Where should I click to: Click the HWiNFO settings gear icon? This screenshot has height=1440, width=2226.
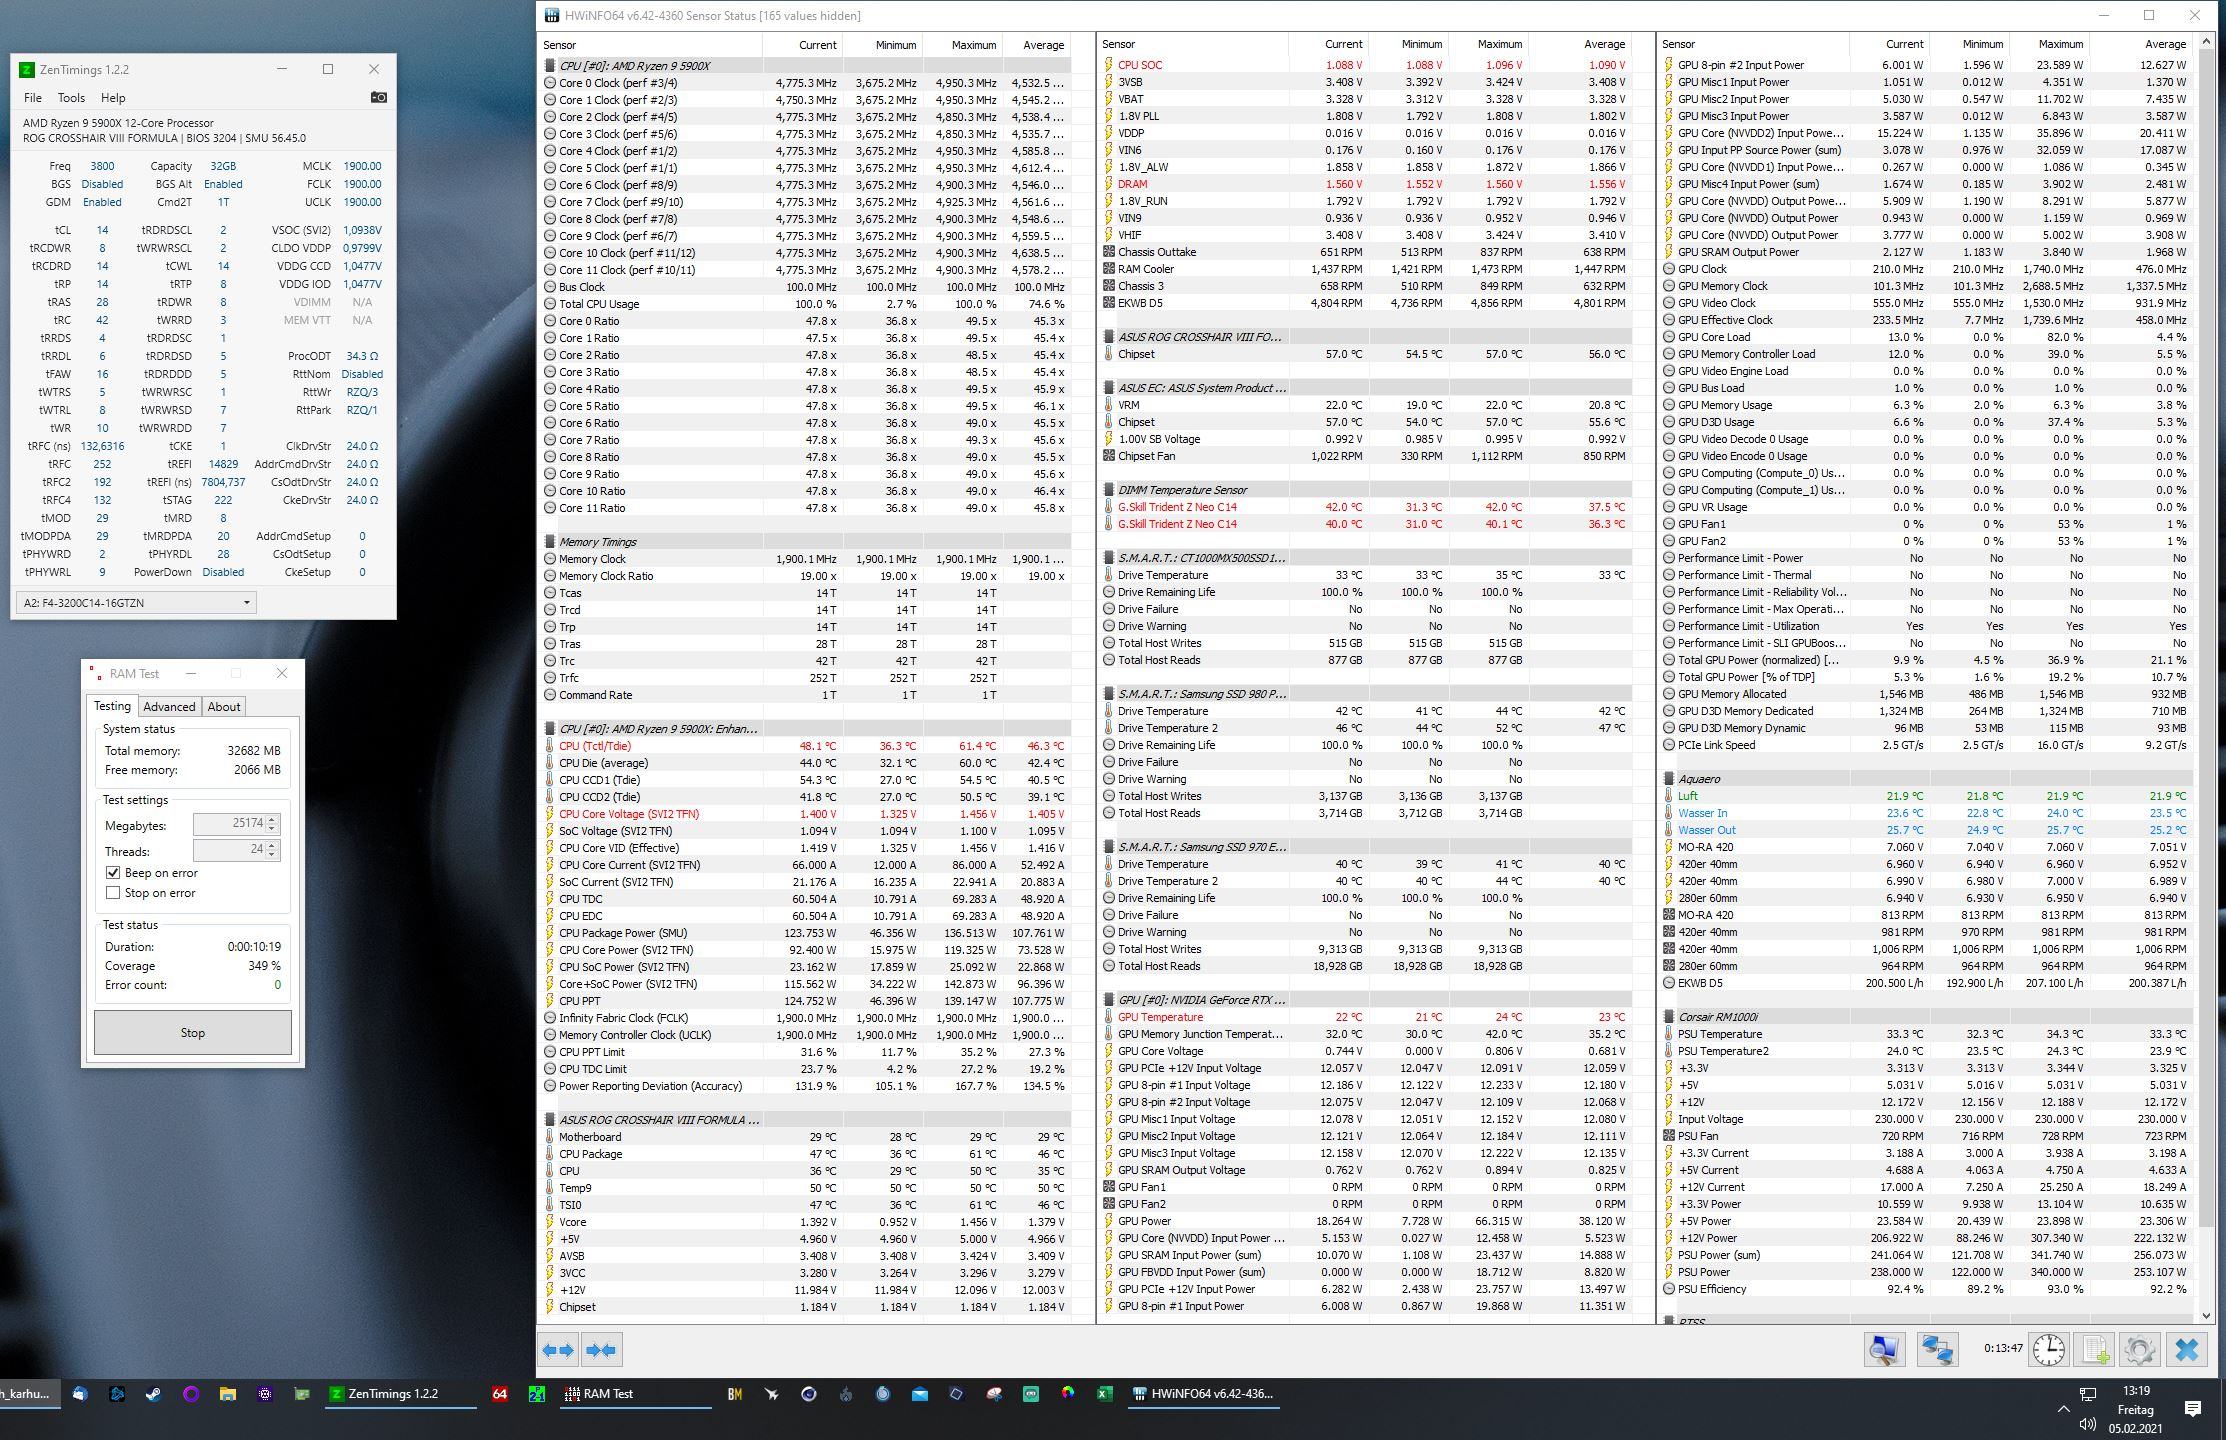coord(2139,1350)
